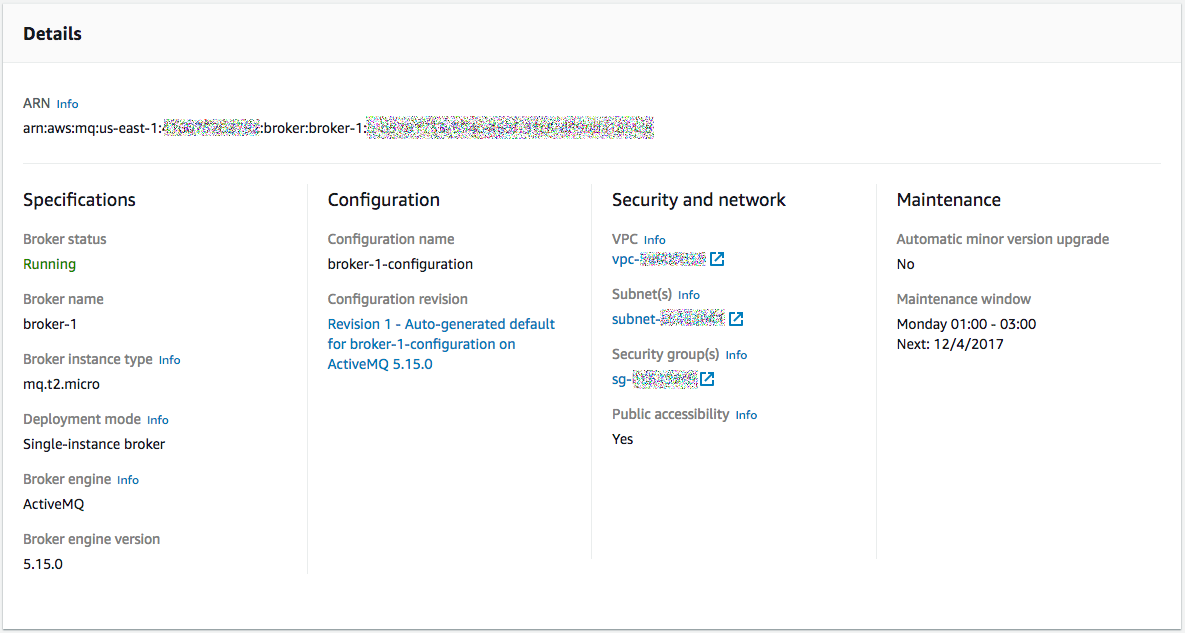Select the broker-1-configuration name text
1185x633 pixels.
pyautogui.click(x=400, y=264)
